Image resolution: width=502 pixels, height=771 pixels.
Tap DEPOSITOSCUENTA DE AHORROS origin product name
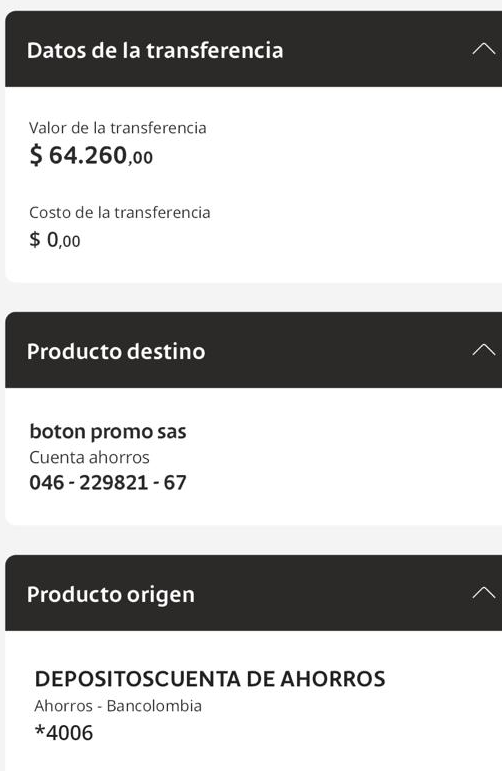click(210, 679)
